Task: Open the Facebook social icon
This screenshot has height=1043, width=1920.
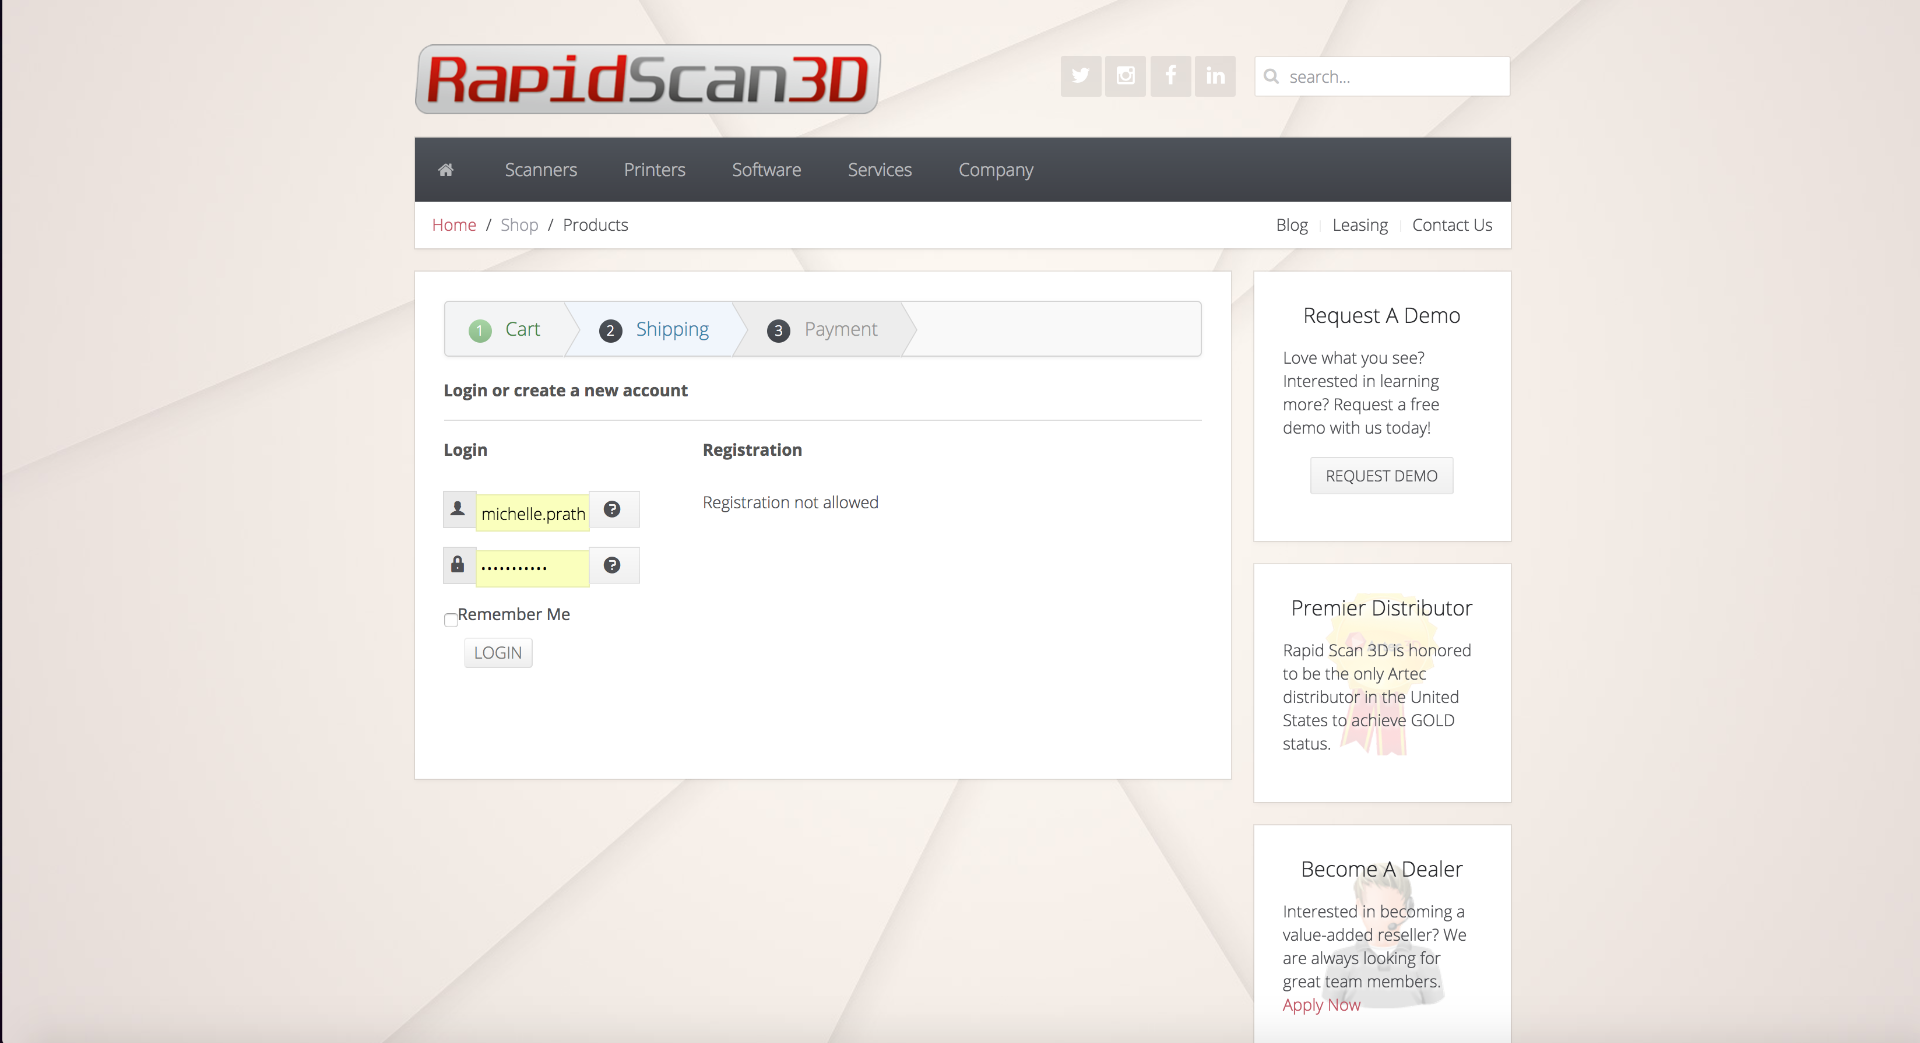Action: [1171, 76]
